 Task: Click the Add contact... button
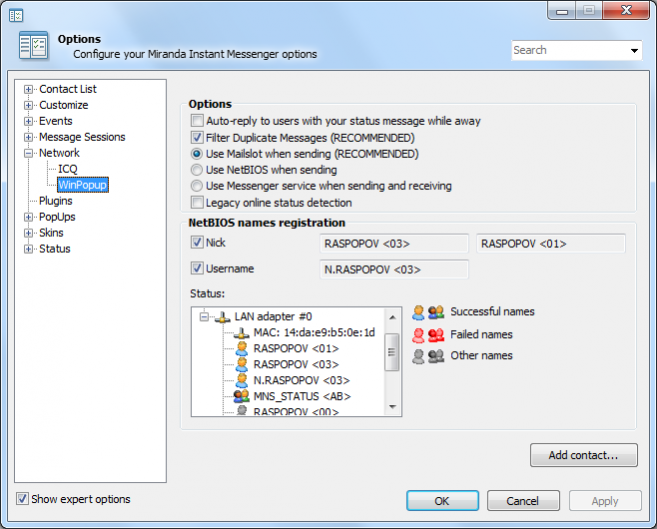[x=584, y=455]
